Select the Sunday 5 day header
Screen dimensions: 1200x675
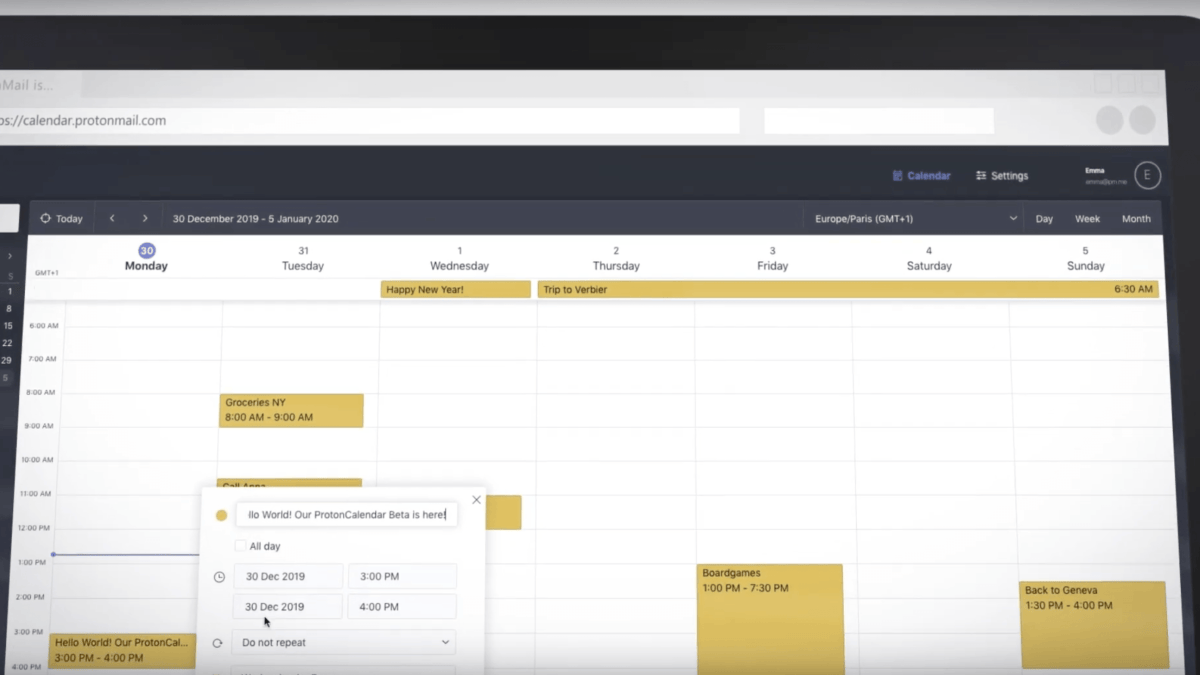tap(1085, 258)
